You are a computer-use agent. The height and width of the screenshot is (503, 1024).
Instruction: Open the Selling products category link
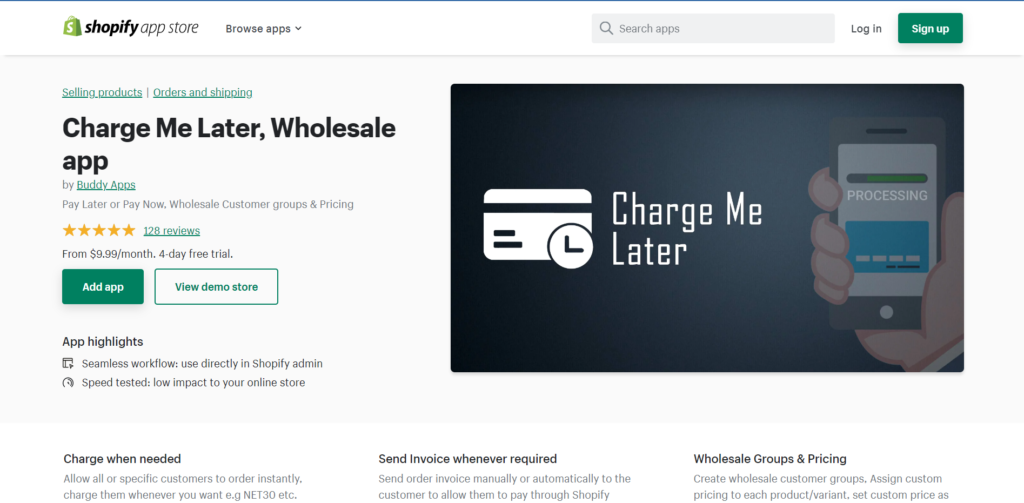[102, 92]
